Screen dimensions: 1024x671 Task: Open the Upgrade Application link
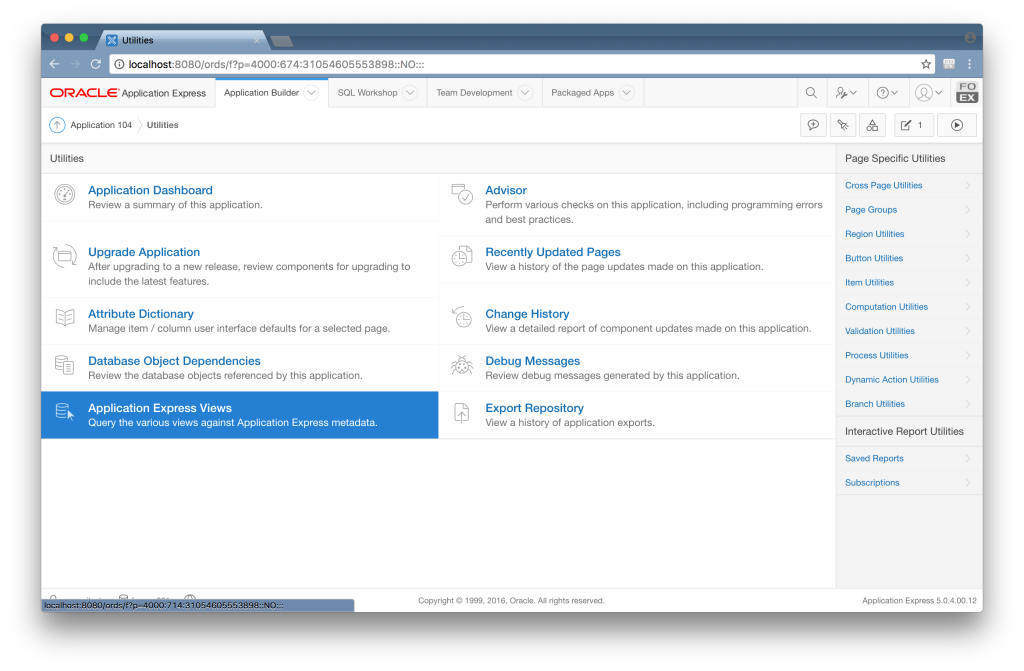pos(144,252)
